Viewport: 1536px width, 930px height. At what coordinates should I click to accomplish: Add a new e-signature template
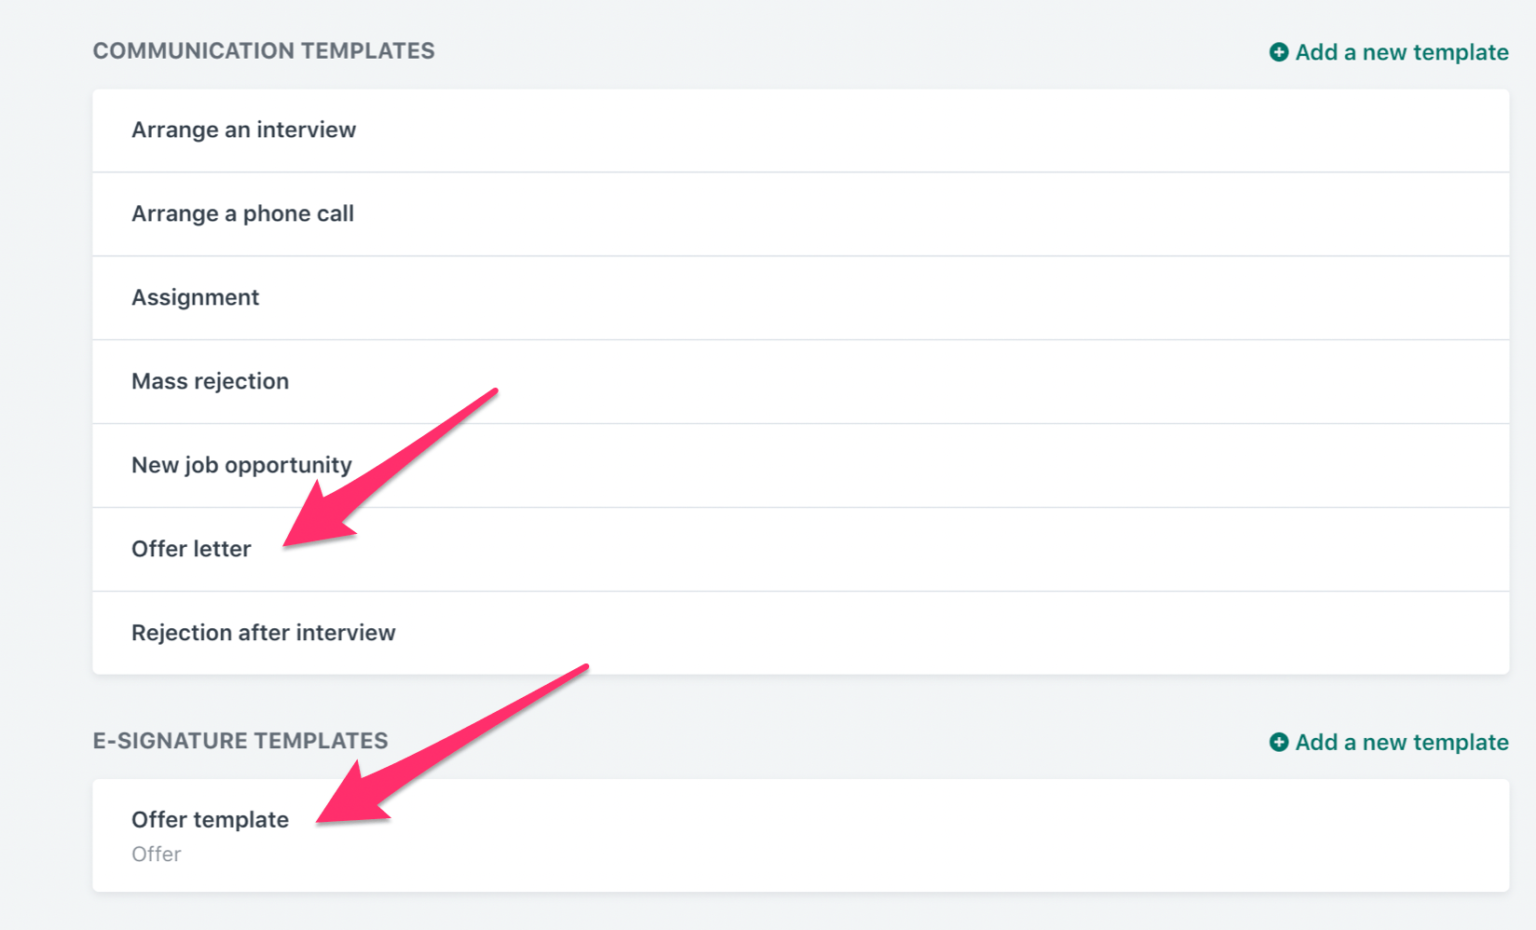[1401, 742]
